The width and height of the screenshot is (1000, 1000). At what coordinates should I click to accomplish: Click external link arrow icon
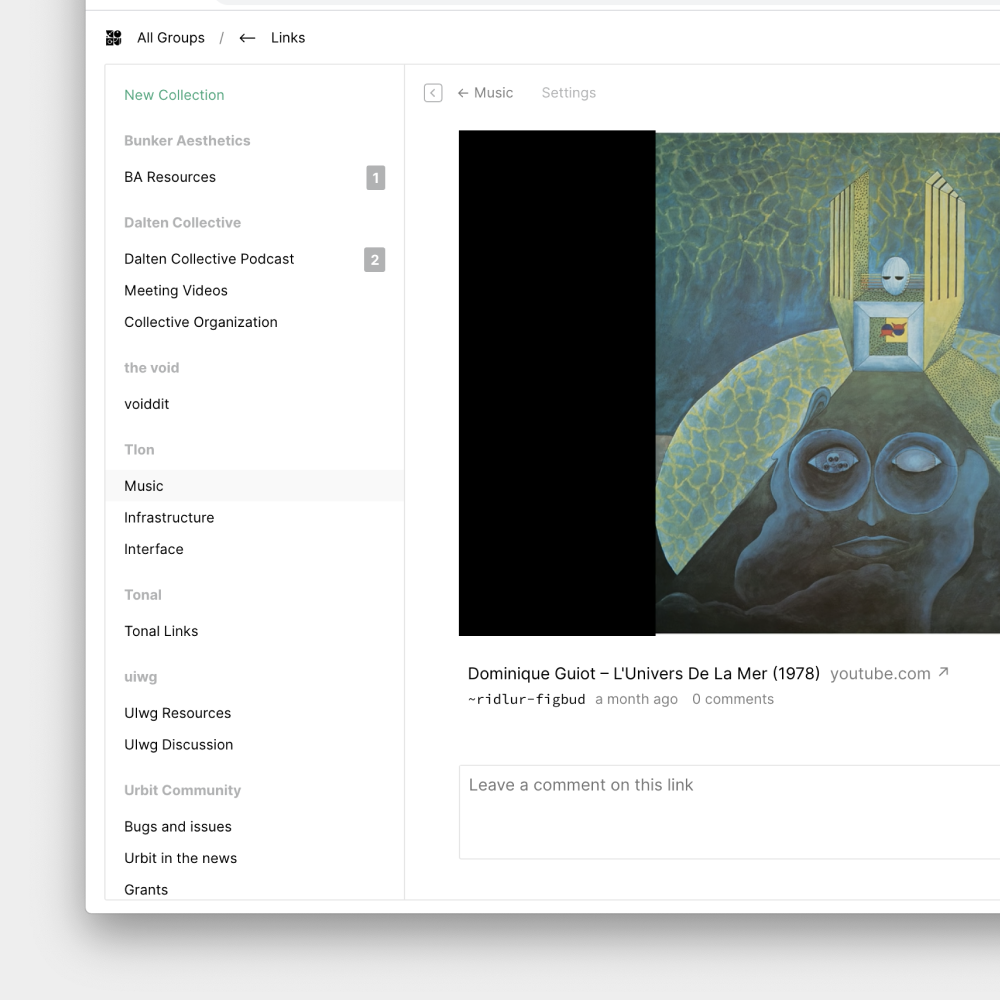(x=944, y=672)
